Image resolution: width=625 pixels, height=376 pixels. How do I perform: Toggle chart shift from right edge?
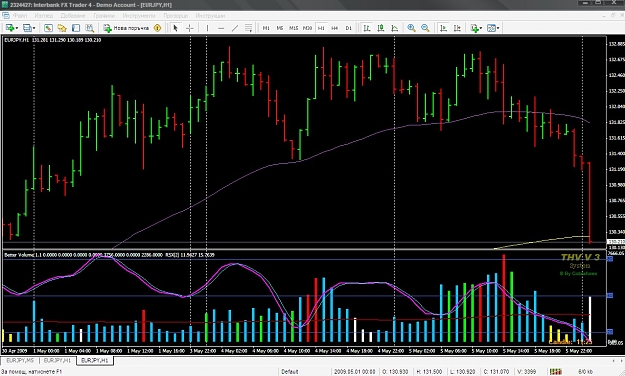[x=457, y=28]
